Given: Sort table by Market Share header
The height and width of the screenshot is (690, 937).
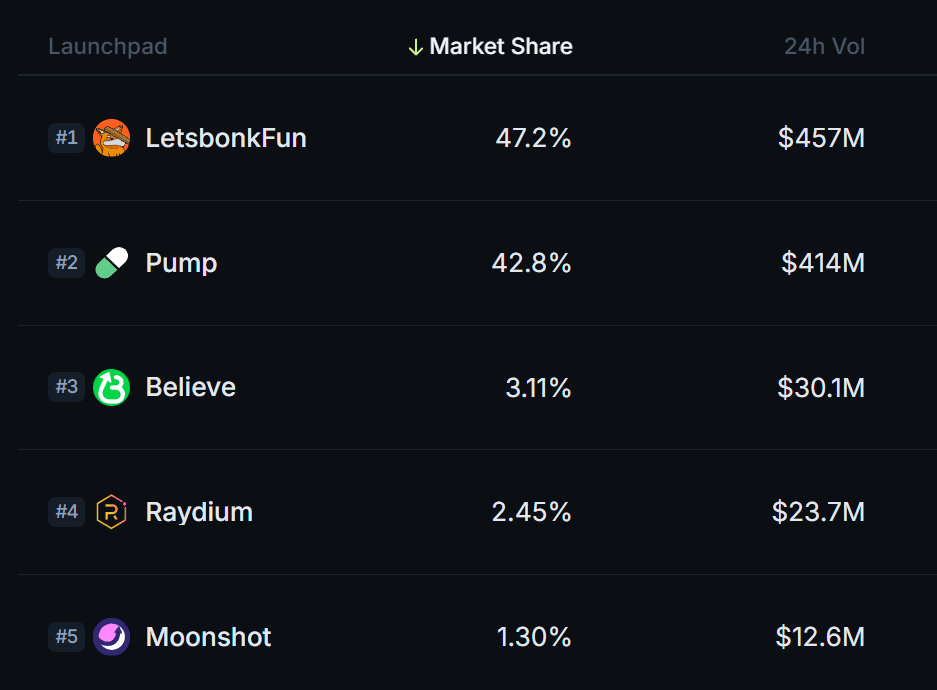Looking at the screenshot, I should [x=501, y=47].
